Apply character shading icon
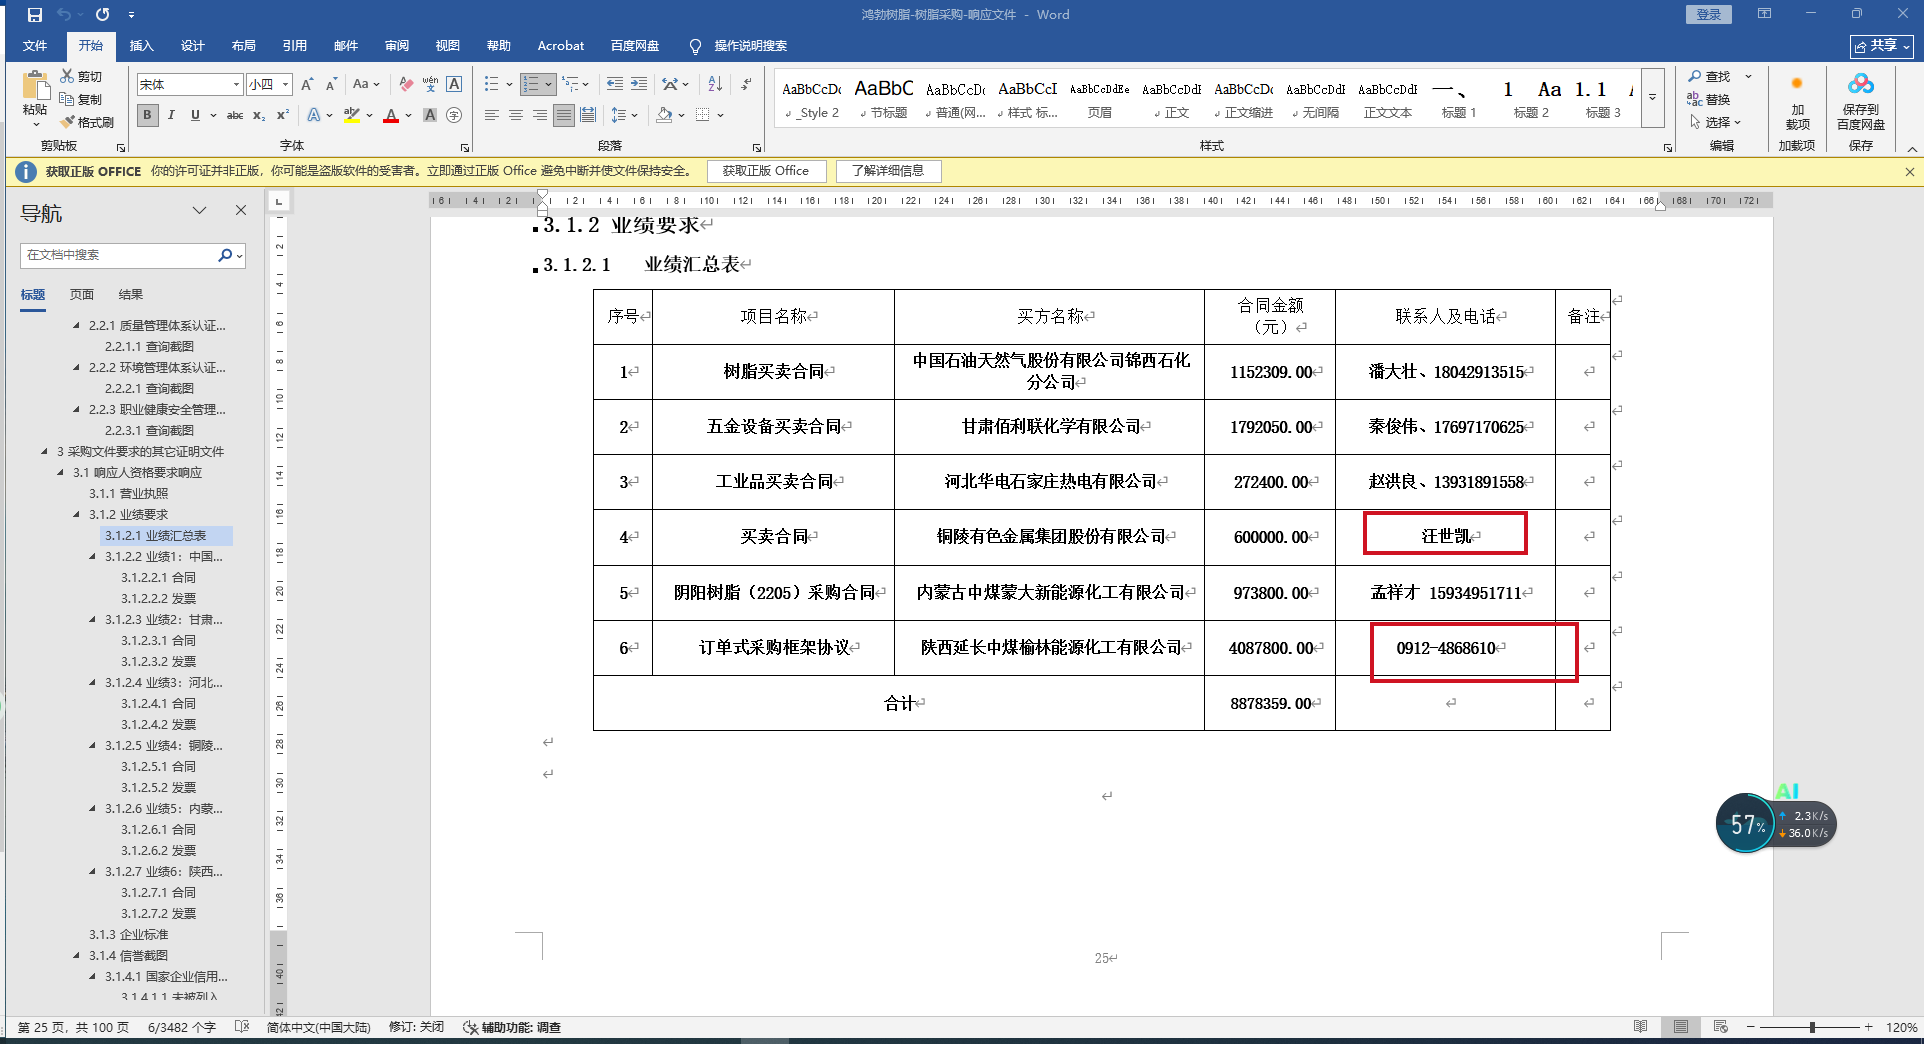 tap(430, 115)
